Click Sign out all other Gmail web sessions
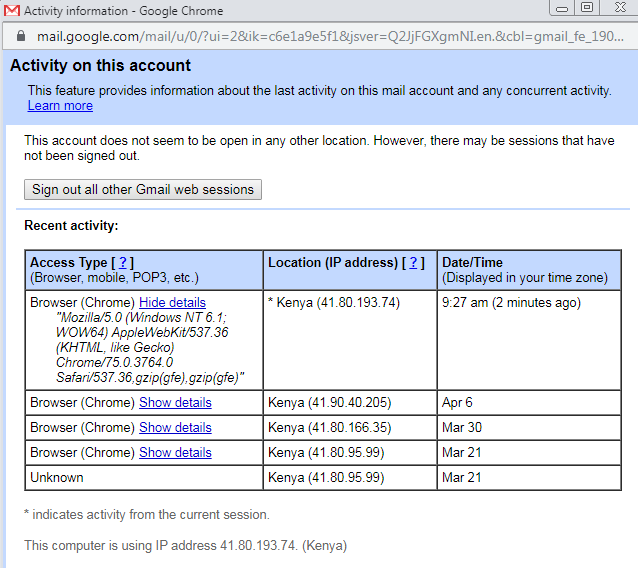Screen dimensions: 638x585 [143, 190]
